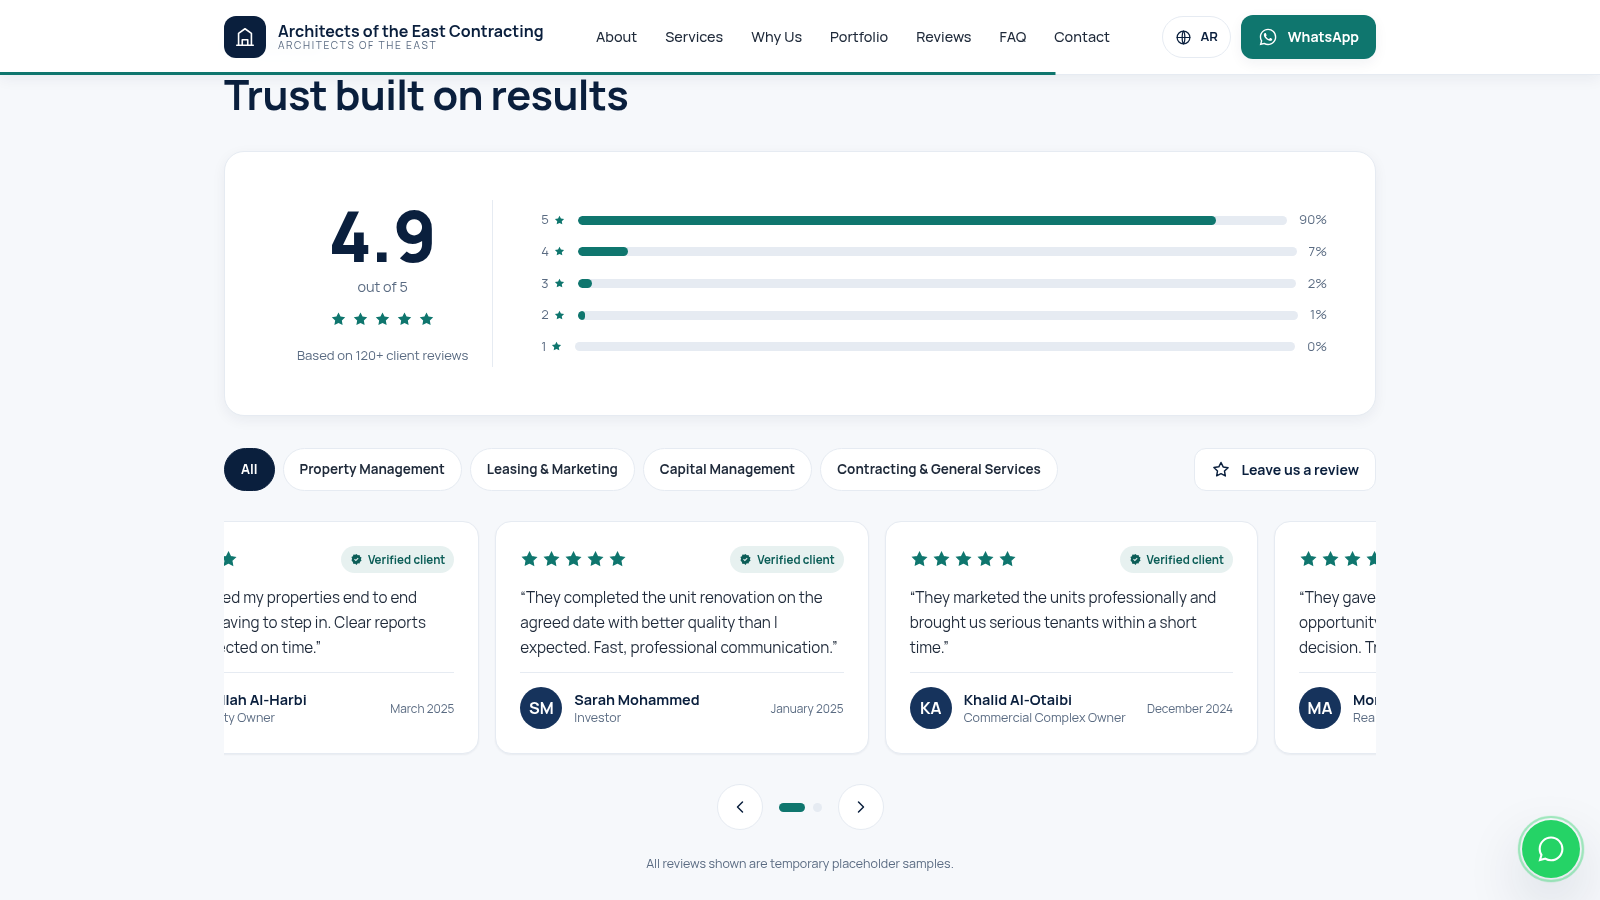
Task: Go to the Contact nav link
Action: point(1081,37)
